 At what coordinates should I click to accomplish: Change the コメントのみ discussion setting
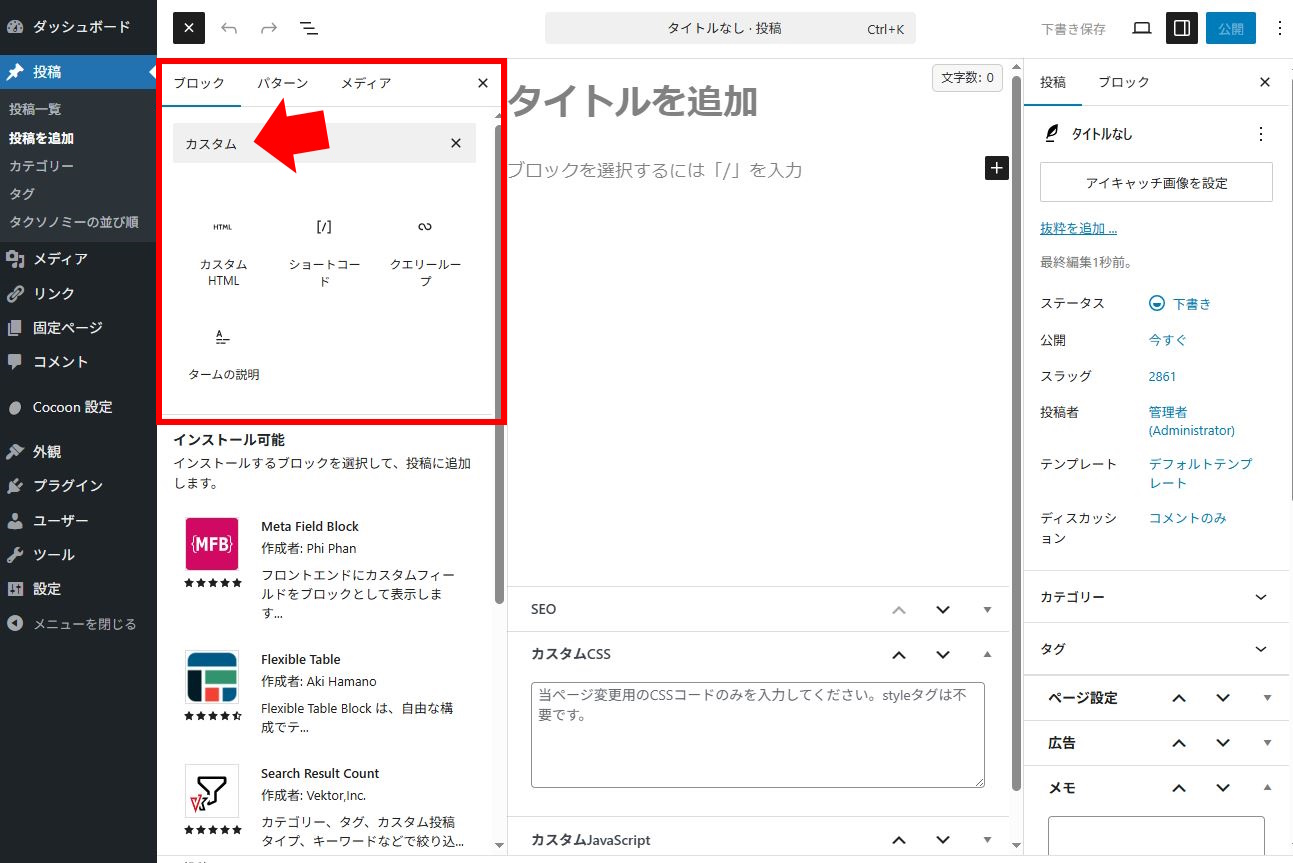click(1187, 518)
